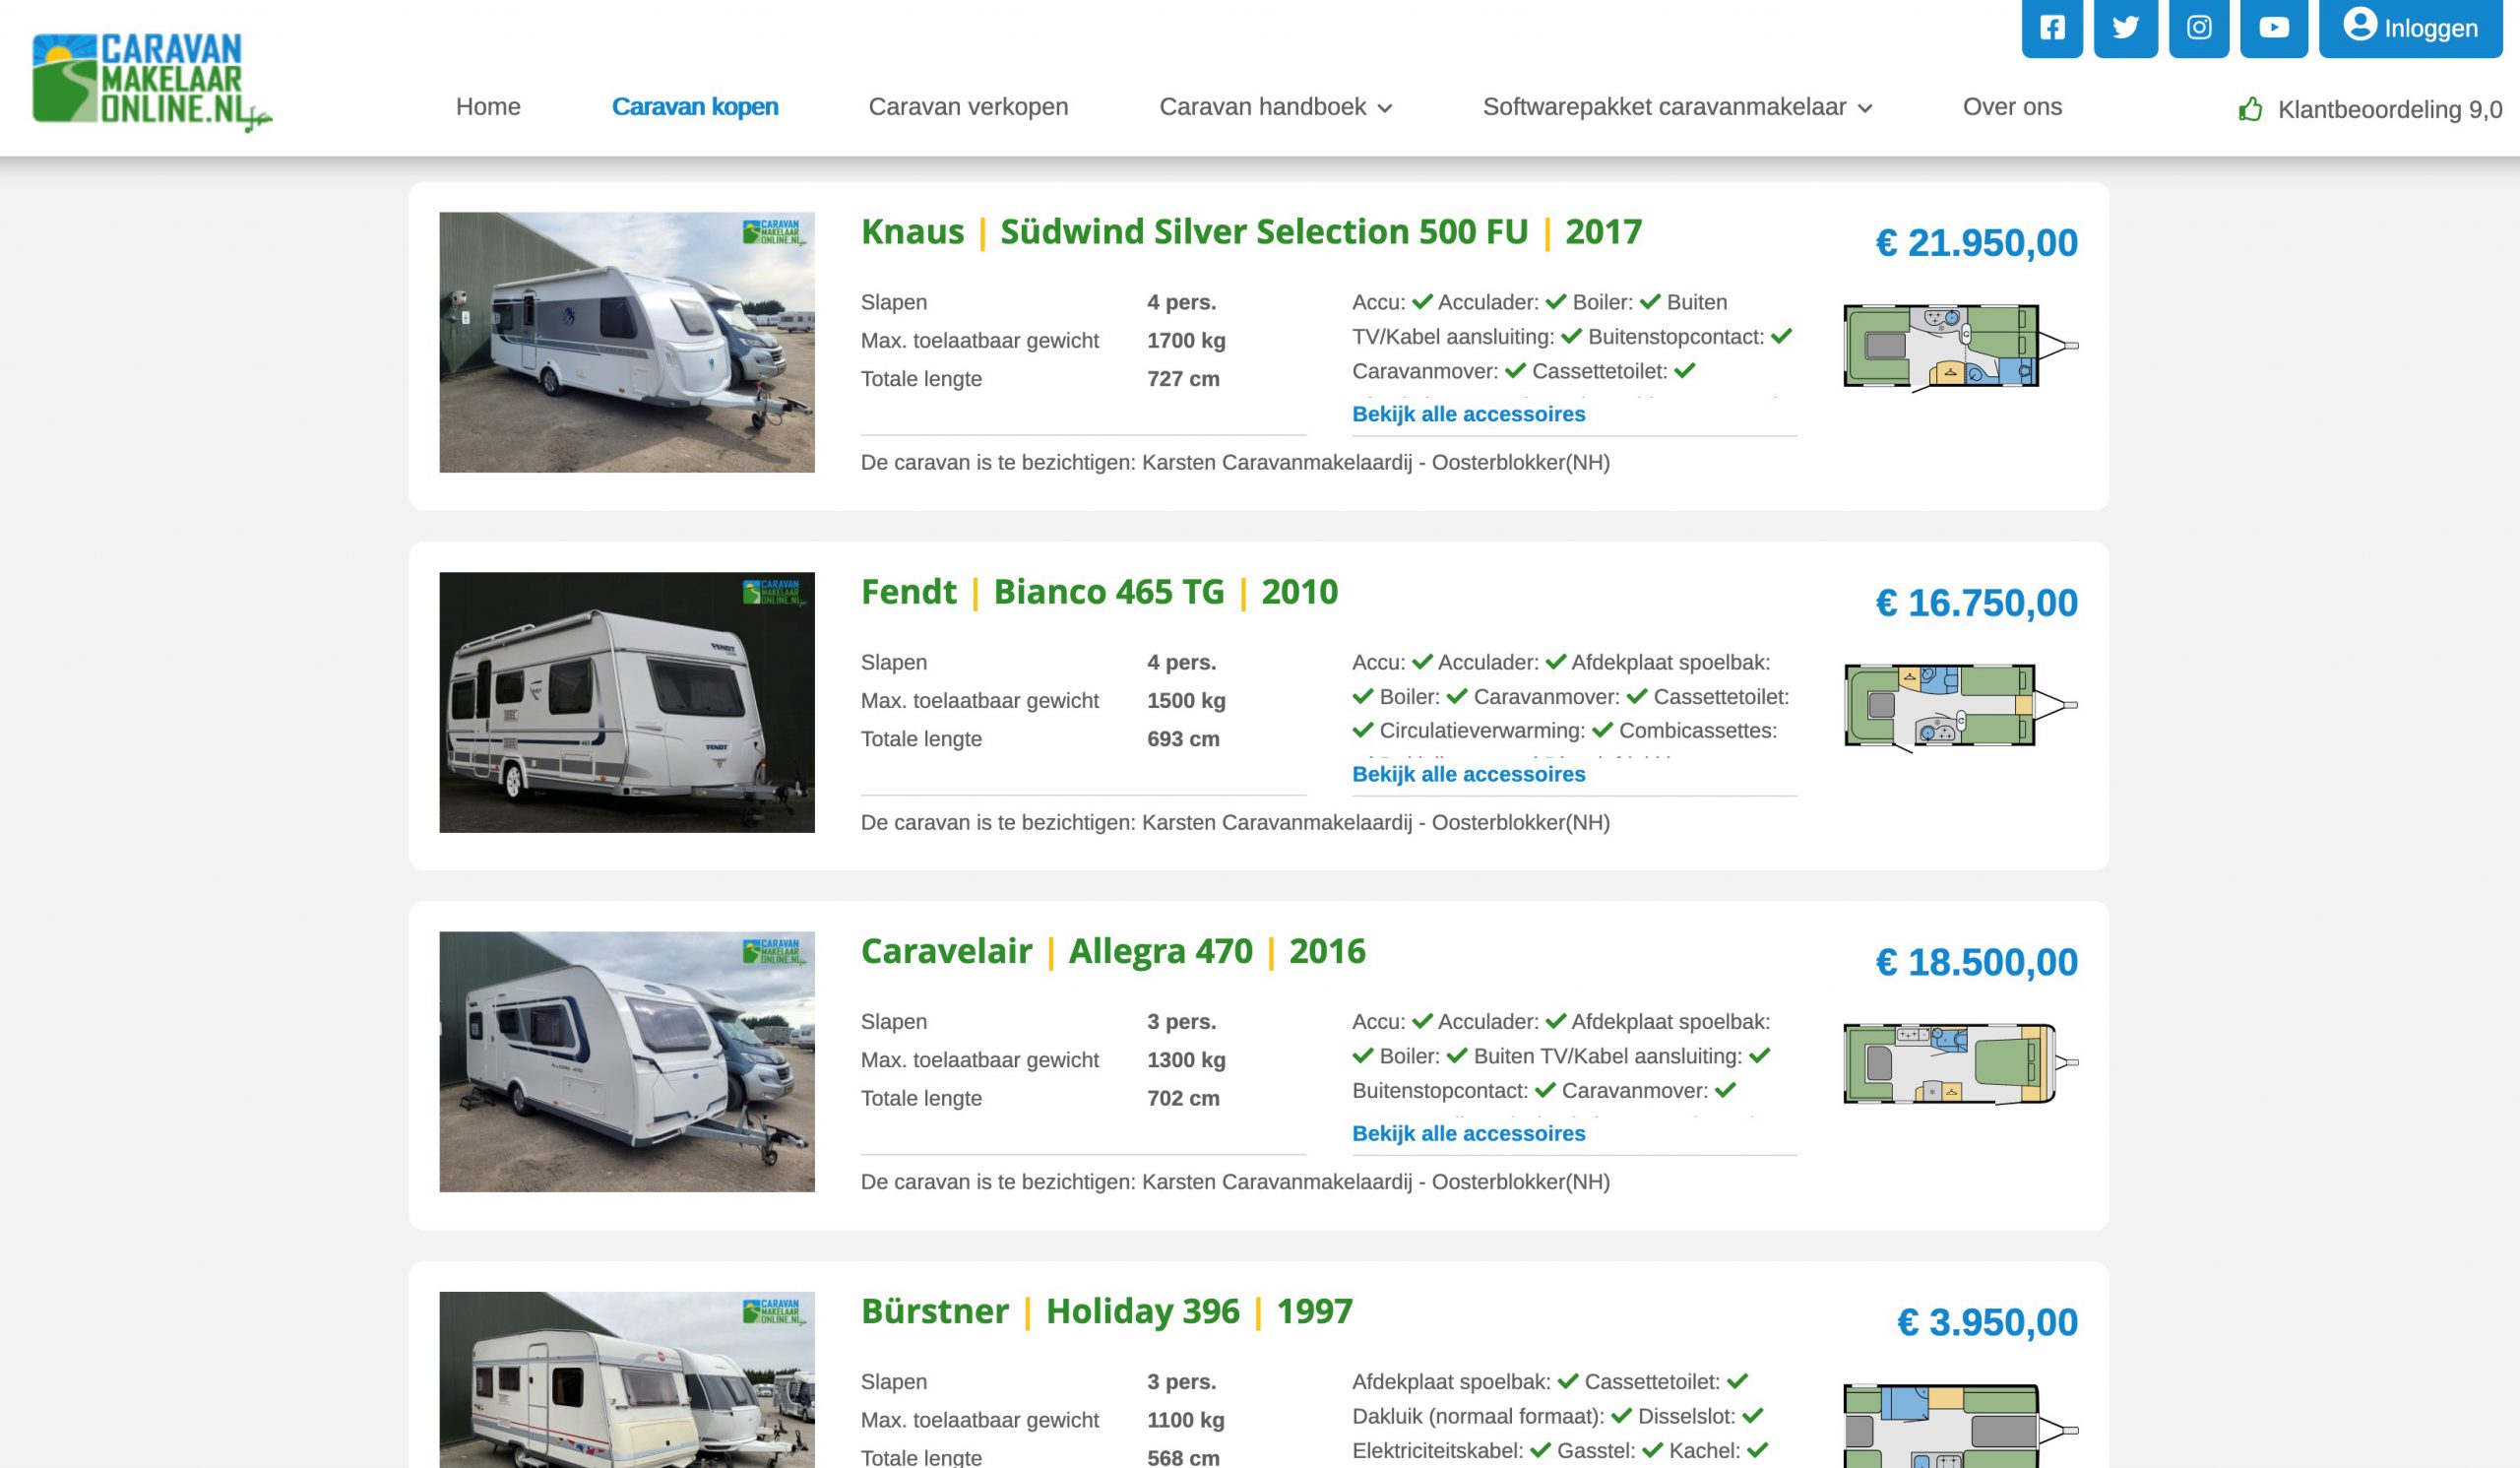The image size is (2520, 1468).
Task: View the Caravelair Allegra floor plan icon
Action: pos(1961,1063)
